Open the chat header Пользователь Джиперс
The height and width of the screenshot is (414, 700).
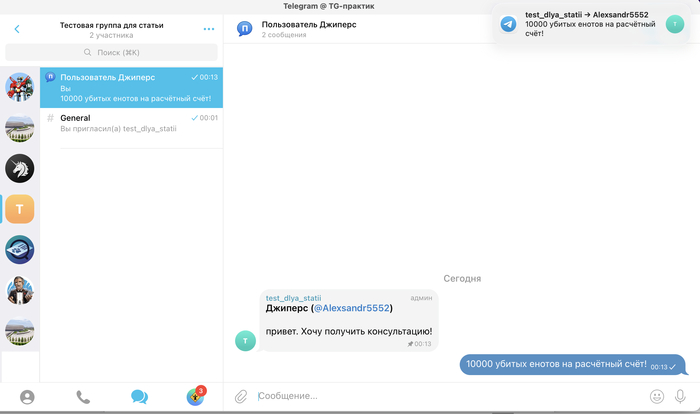coord(308,23)
